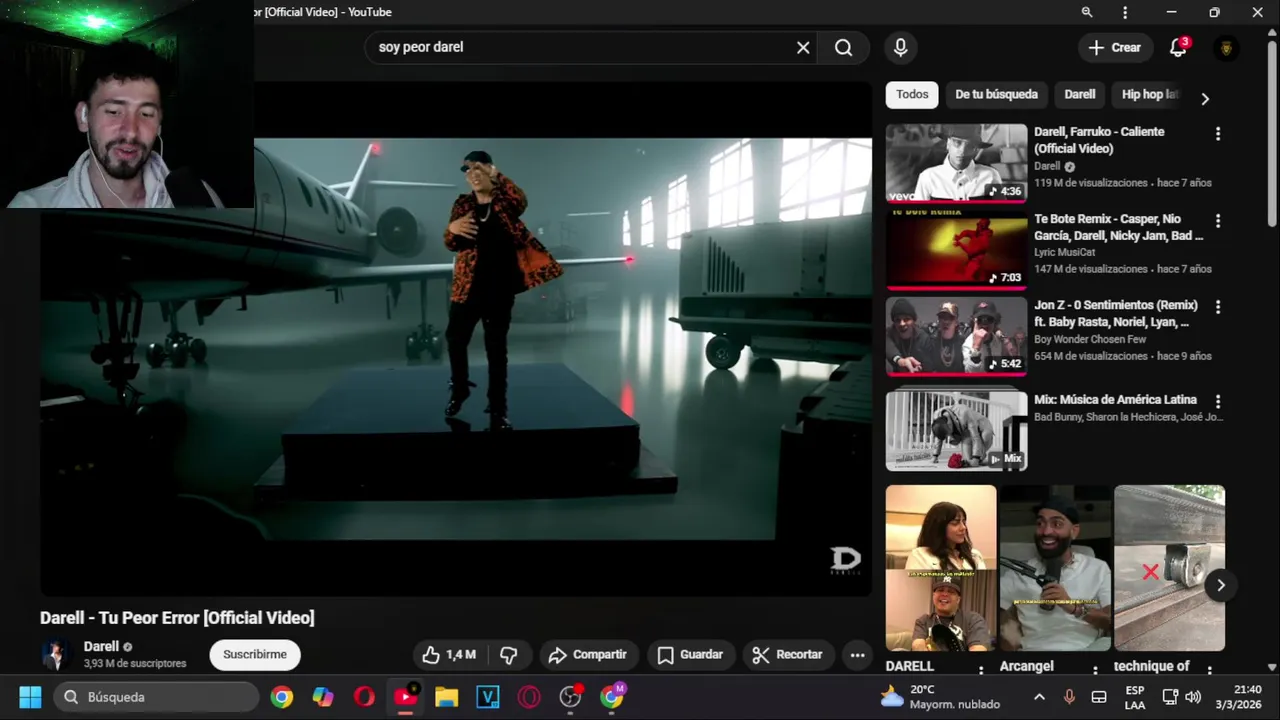The image size is (1280, 720).
Task: Open options for Arcangel short
Action: click(1095, 670)
